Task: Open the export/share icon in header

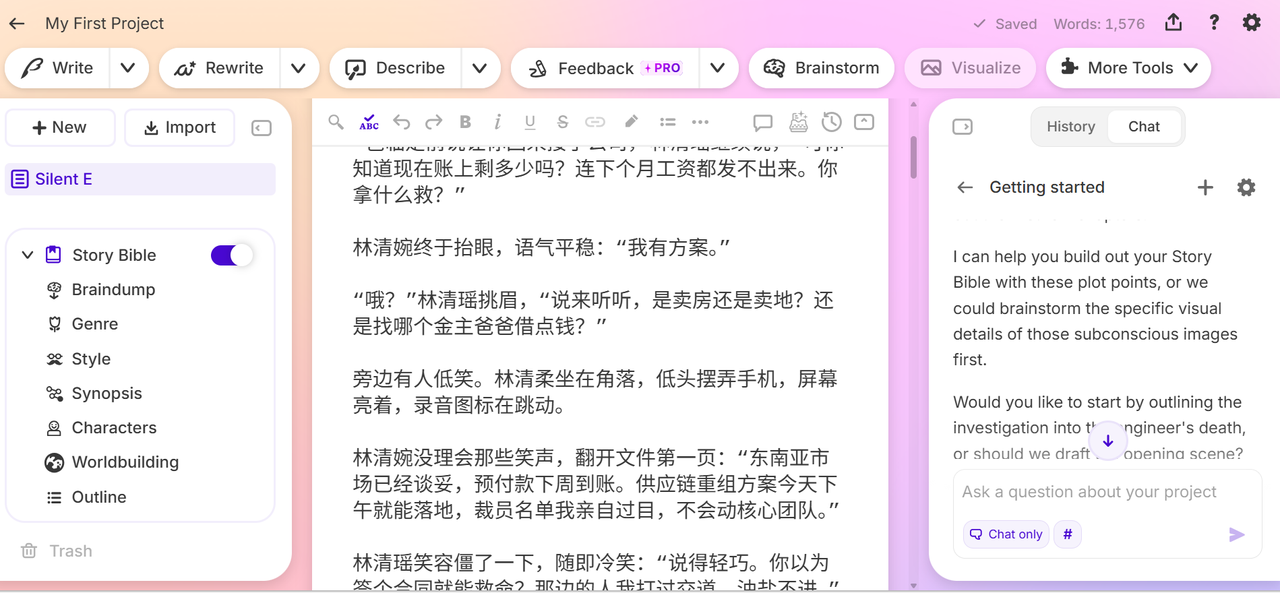Action: click(x=1174, y=23)
